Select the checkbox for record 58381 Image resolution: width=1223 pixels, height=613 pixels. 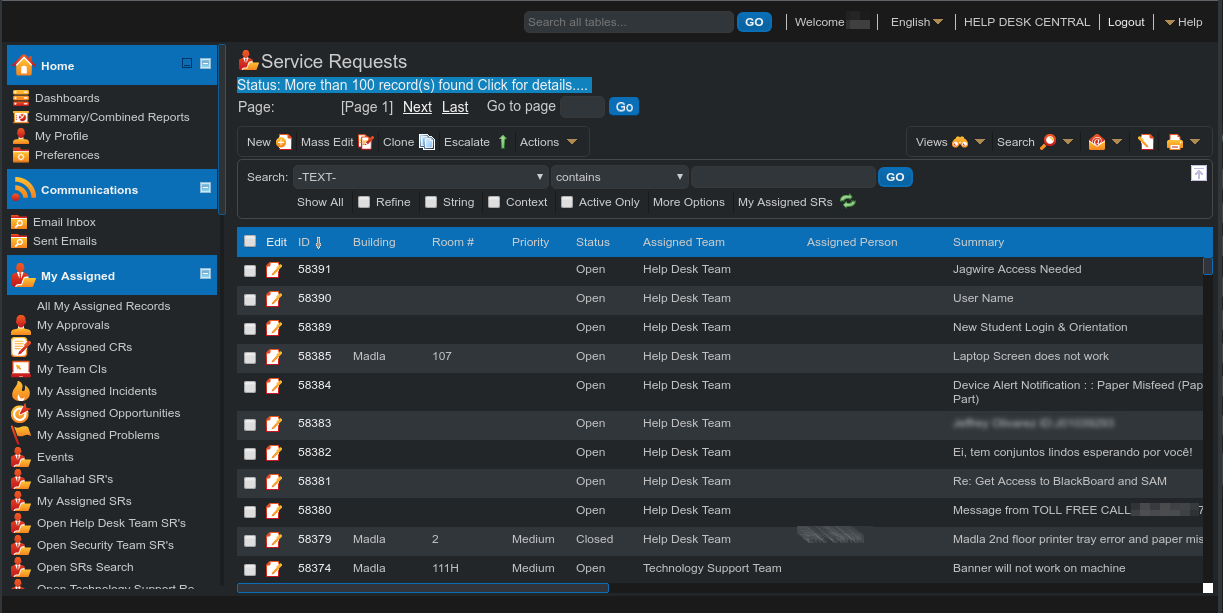click(250, 483)
